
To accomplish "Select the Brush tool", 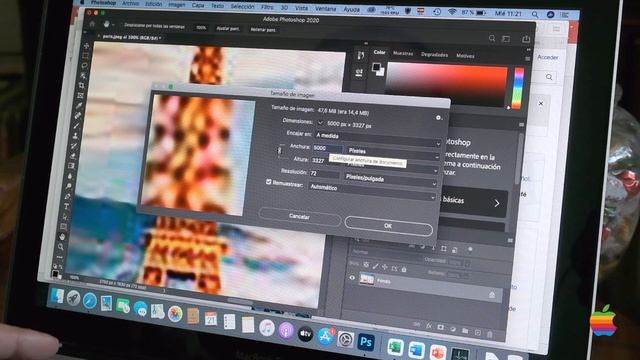I will (x=76, y=126).
